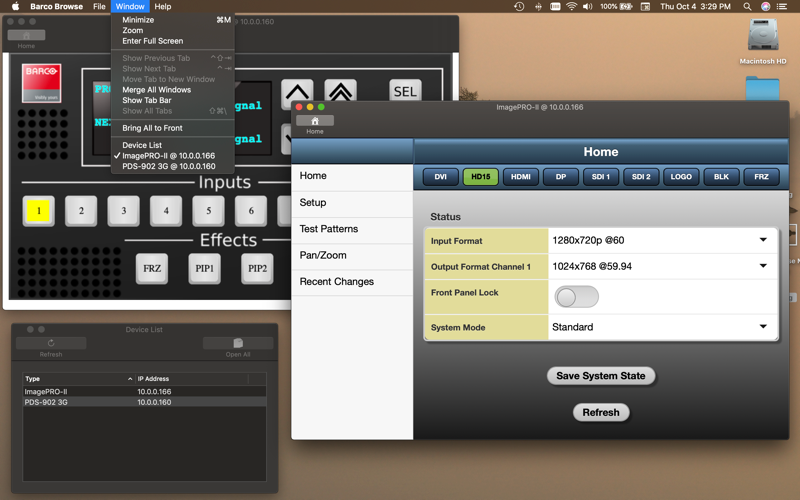The height and width of the screenshot is (500, 800).
Task: Toggle the LOGO button
Action: coord(681,177)
